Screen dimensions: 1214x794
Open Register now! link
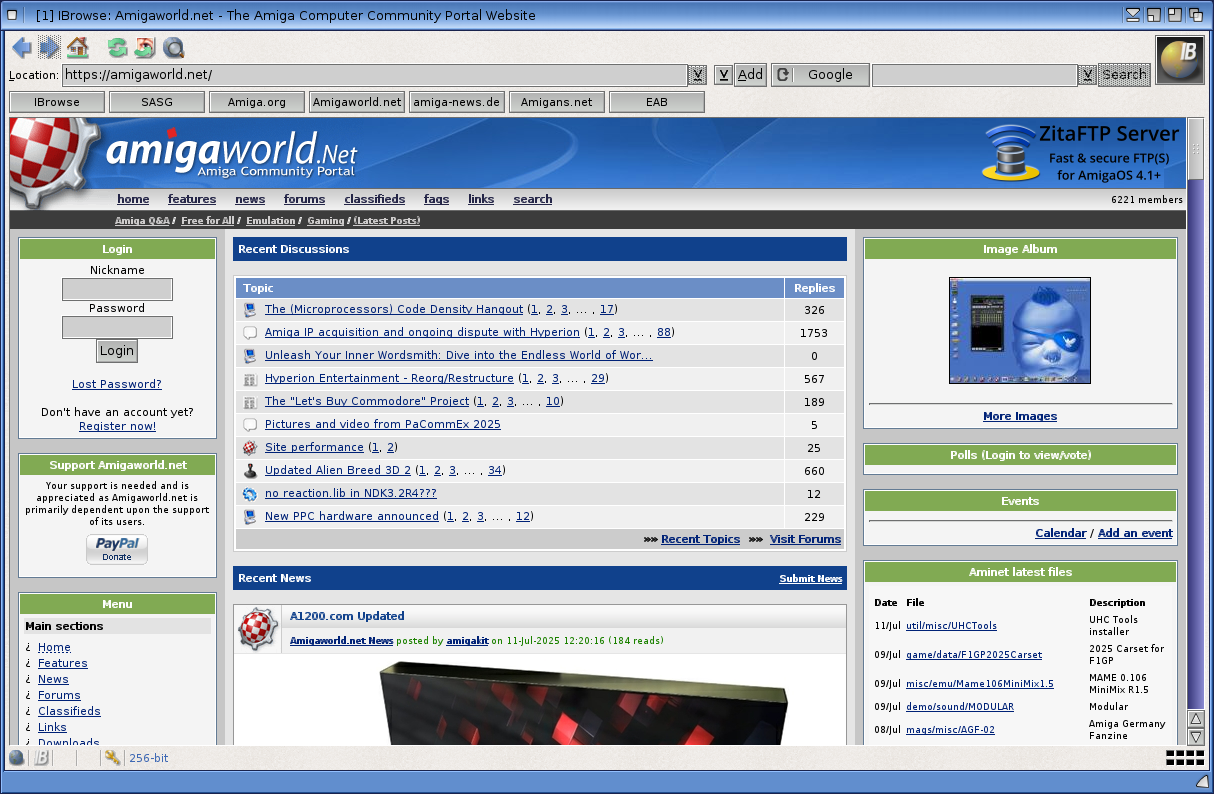(118, 426)
